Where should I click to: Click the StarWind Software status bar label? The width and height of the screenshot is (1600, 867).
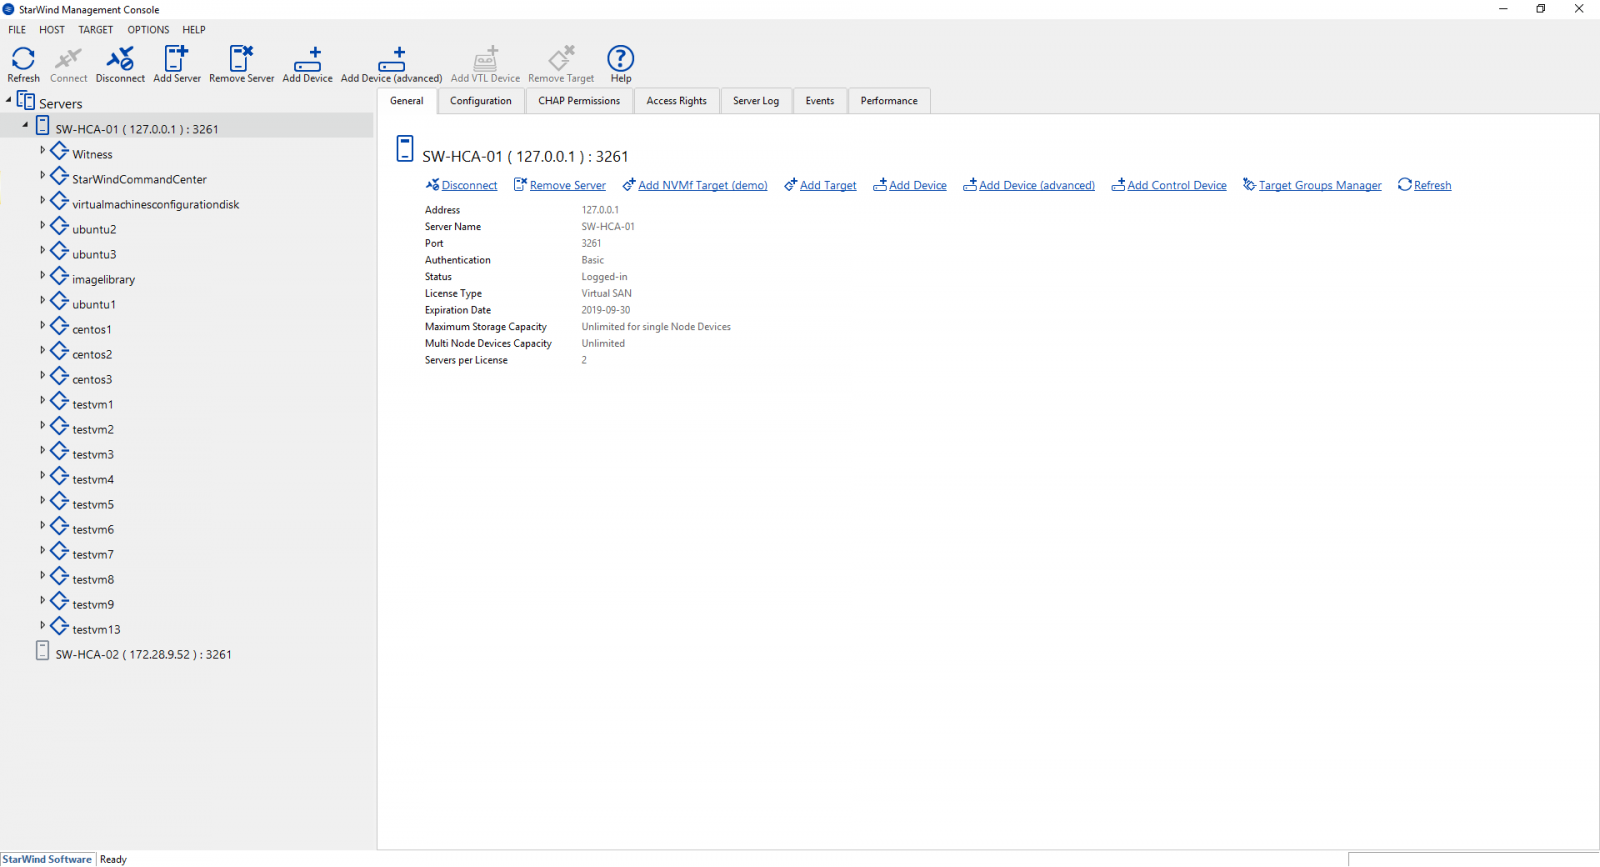pos(47,859)
